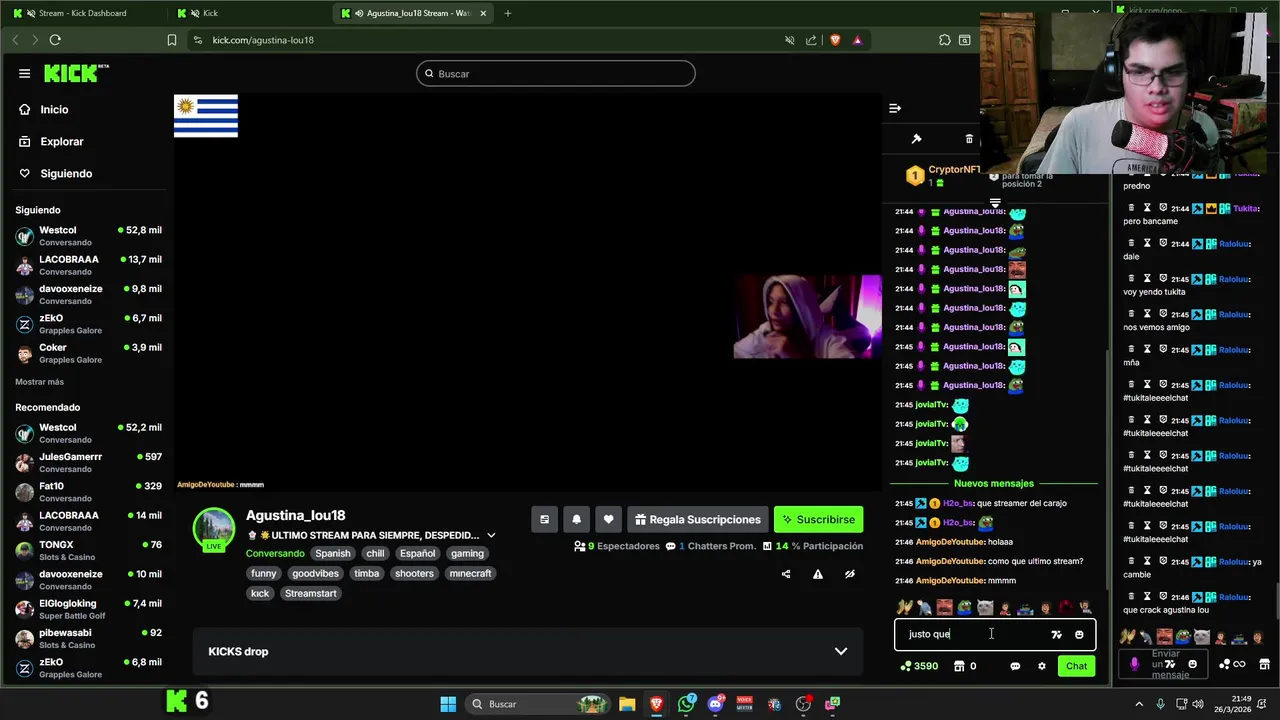Share the stream using the share icon
Image resolution: width=1280 pixels, height=720 pixels.
786,574
